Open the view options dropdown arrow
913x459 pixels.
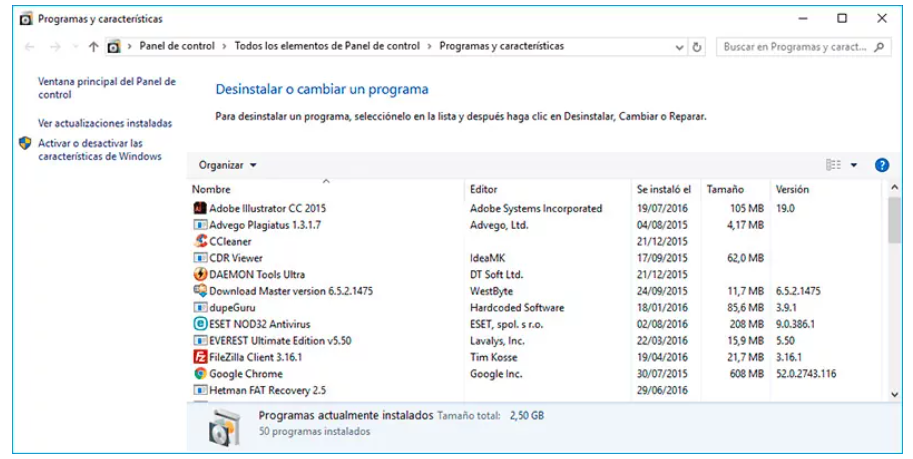pyautogui.click(x=854, y=165)
